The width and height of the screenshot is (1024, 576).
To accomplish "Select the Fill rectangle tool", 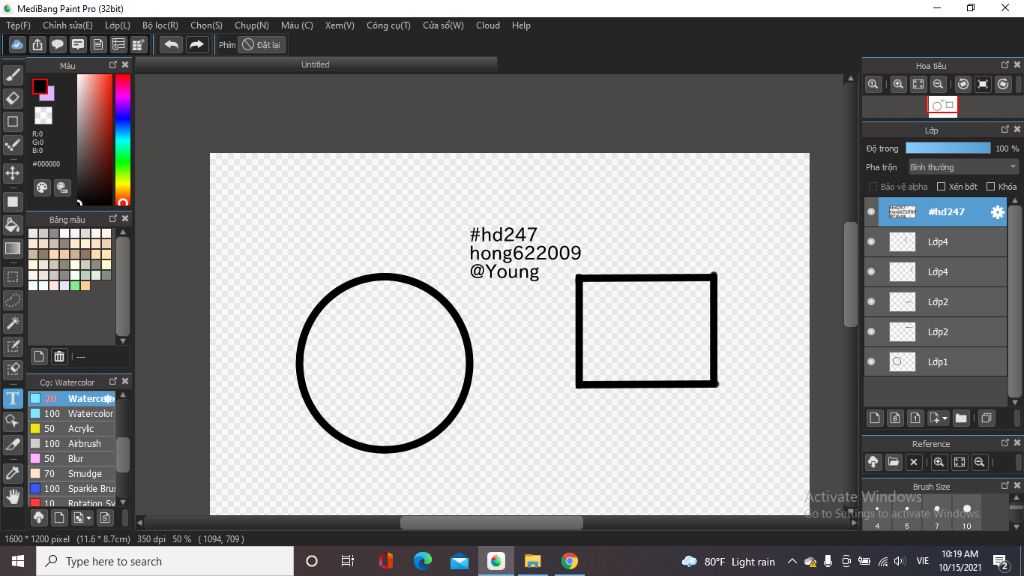I will (12, 202).
